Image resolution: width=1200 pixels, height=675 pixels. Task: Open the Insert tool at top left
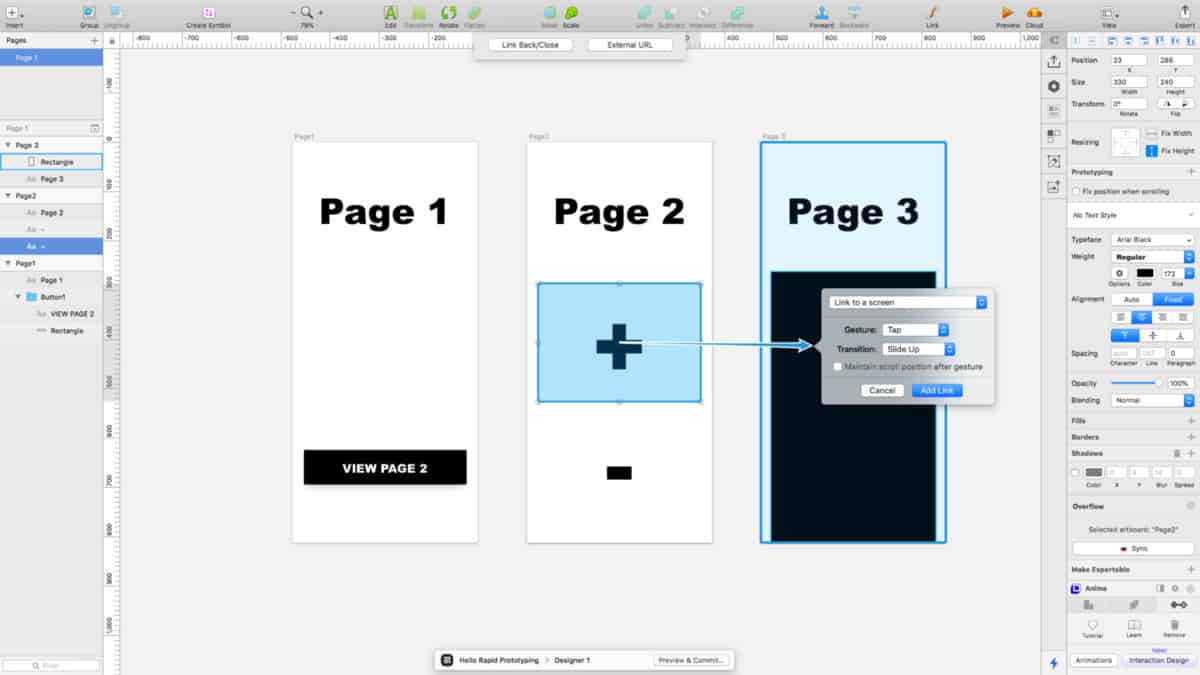pos(12,13)
